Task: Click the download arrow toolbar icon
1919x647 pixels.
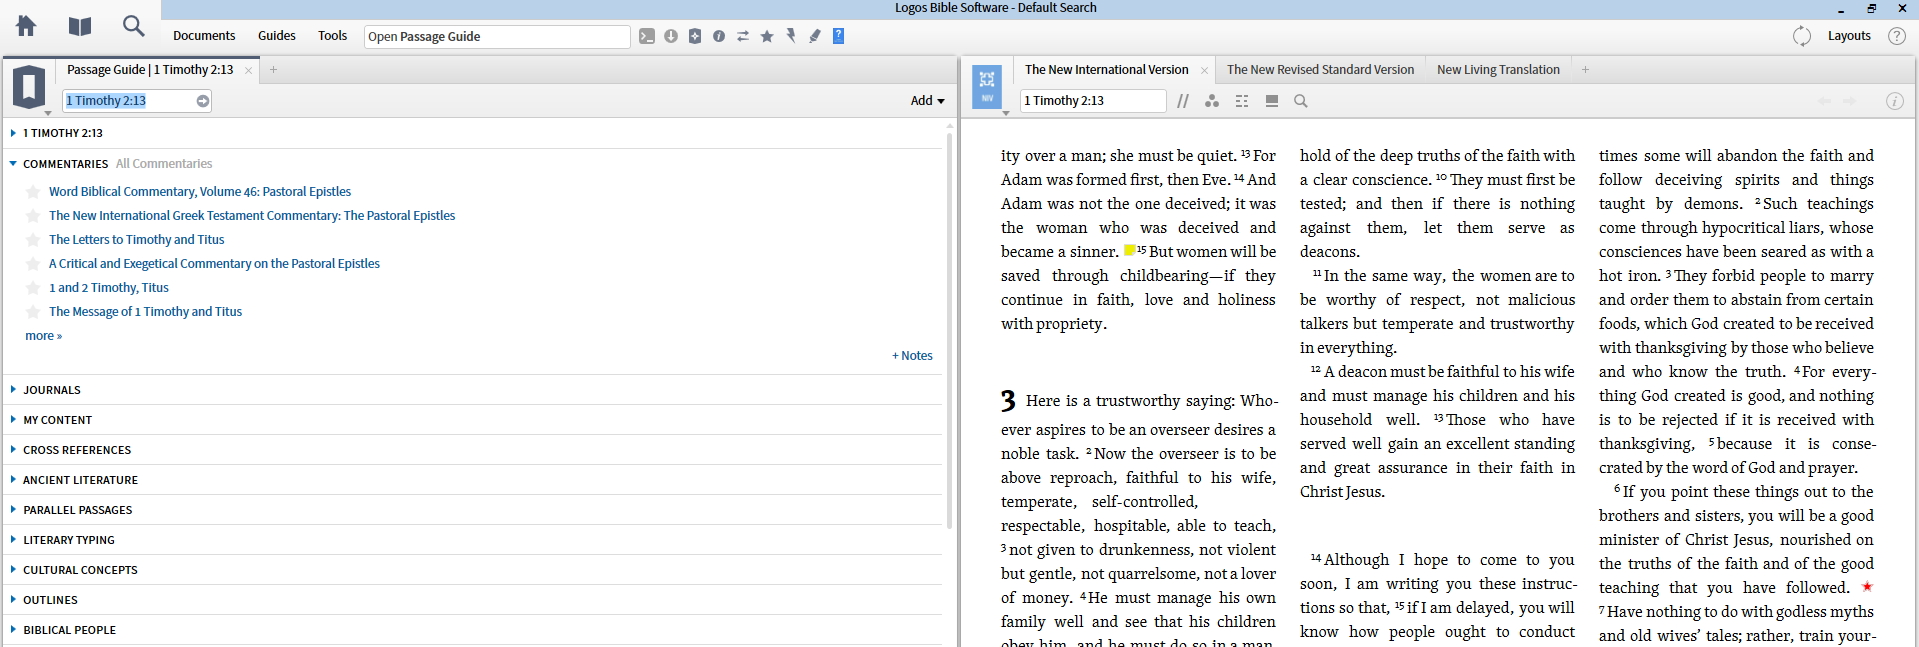Action: 671,36
